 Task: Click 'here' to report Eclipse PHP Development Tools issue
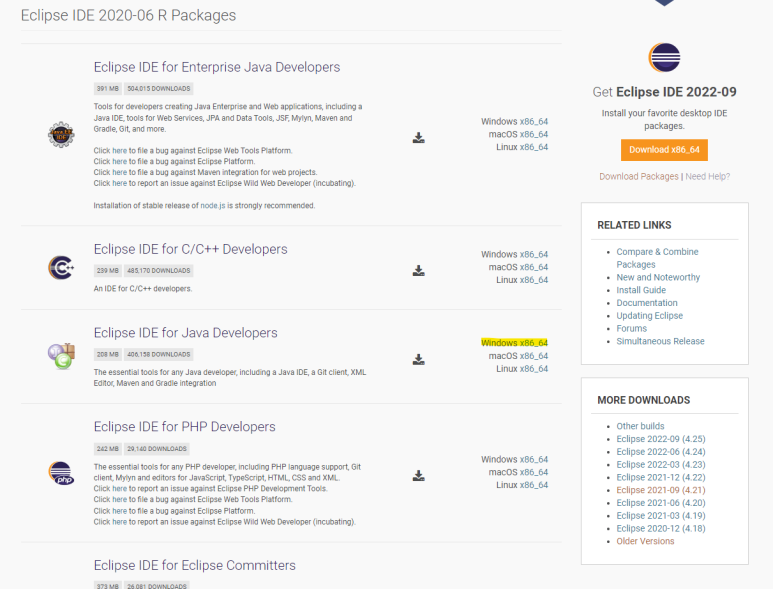pyautogui.click(x=119, y=488)
